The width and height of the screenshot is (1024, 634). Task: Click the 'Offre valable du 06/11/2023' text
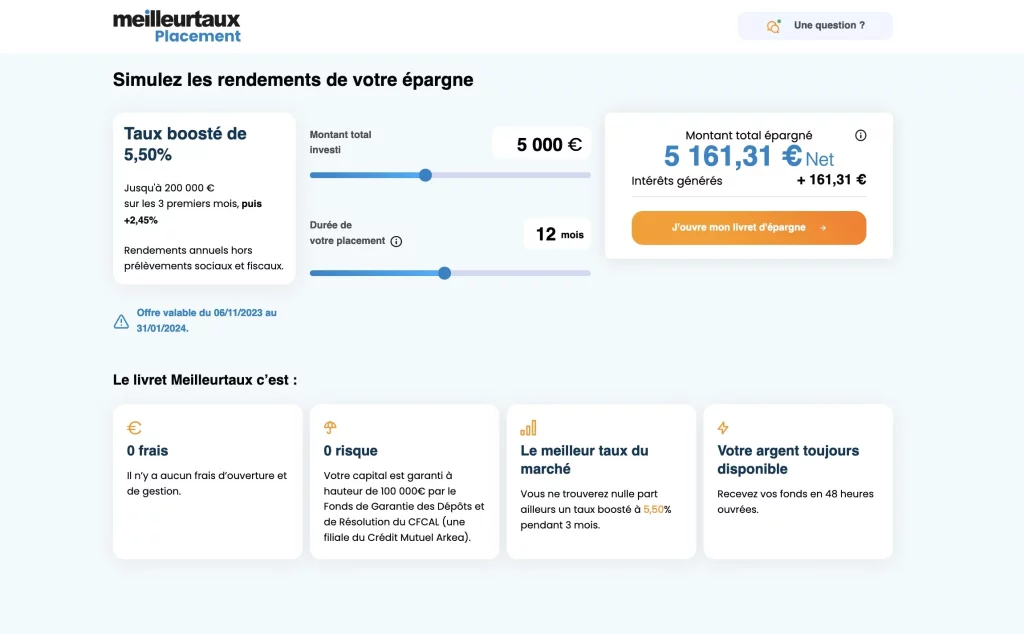[x=206, y=321]
